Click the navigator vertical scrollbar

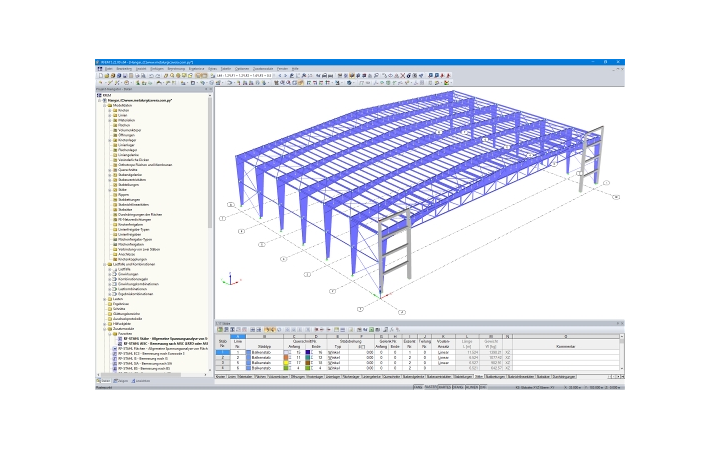[210, 161]
